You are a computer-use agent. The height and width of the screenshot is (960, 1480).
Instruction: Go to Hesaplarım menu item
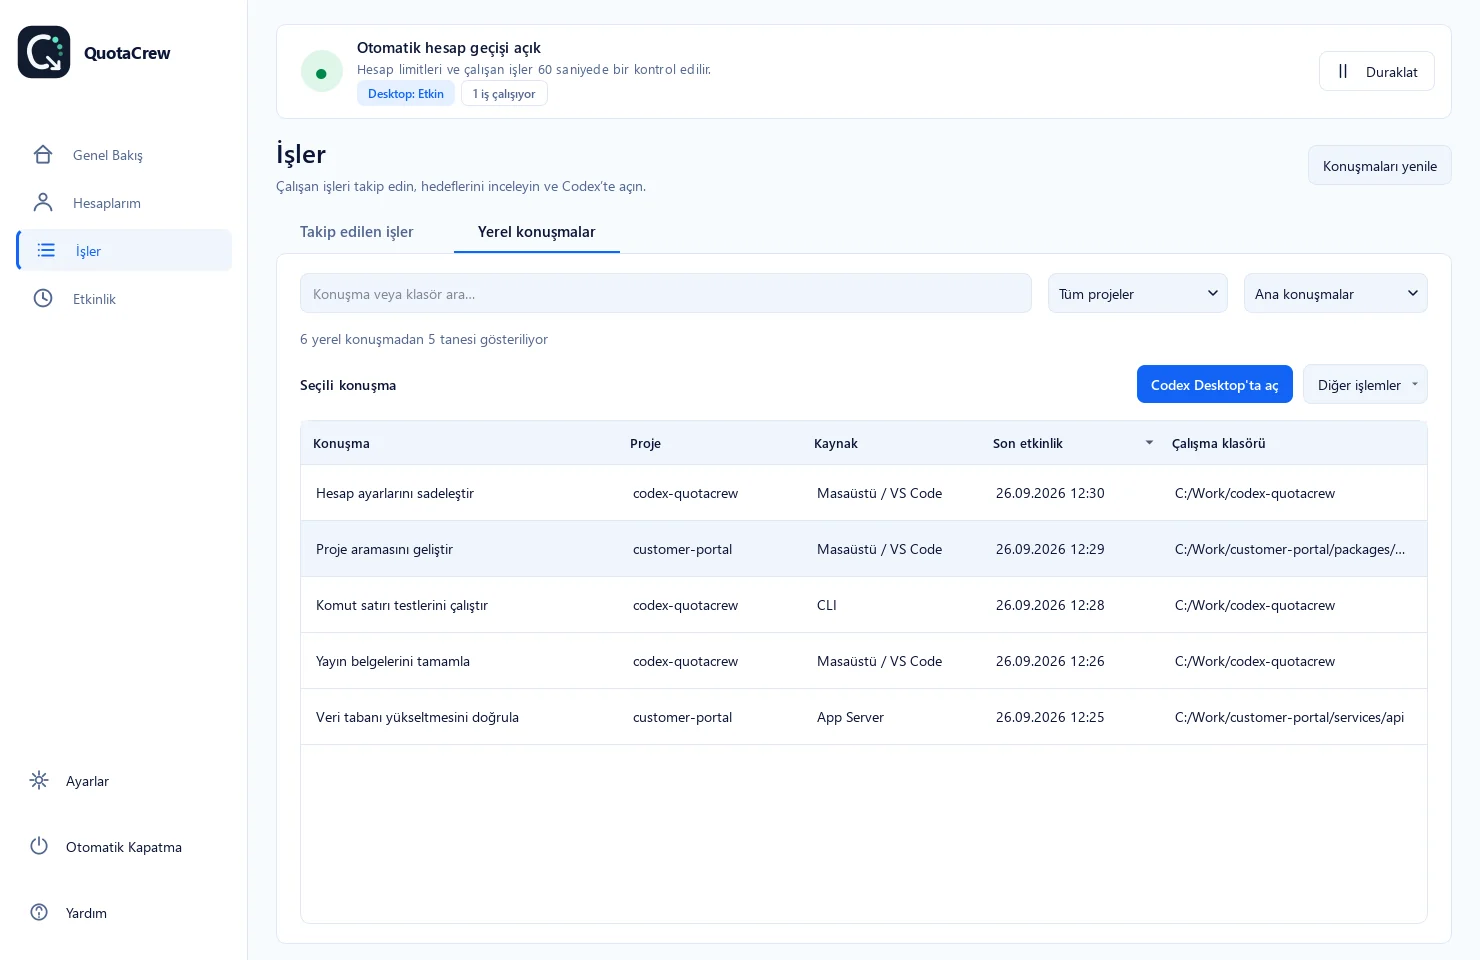[124, 203]
